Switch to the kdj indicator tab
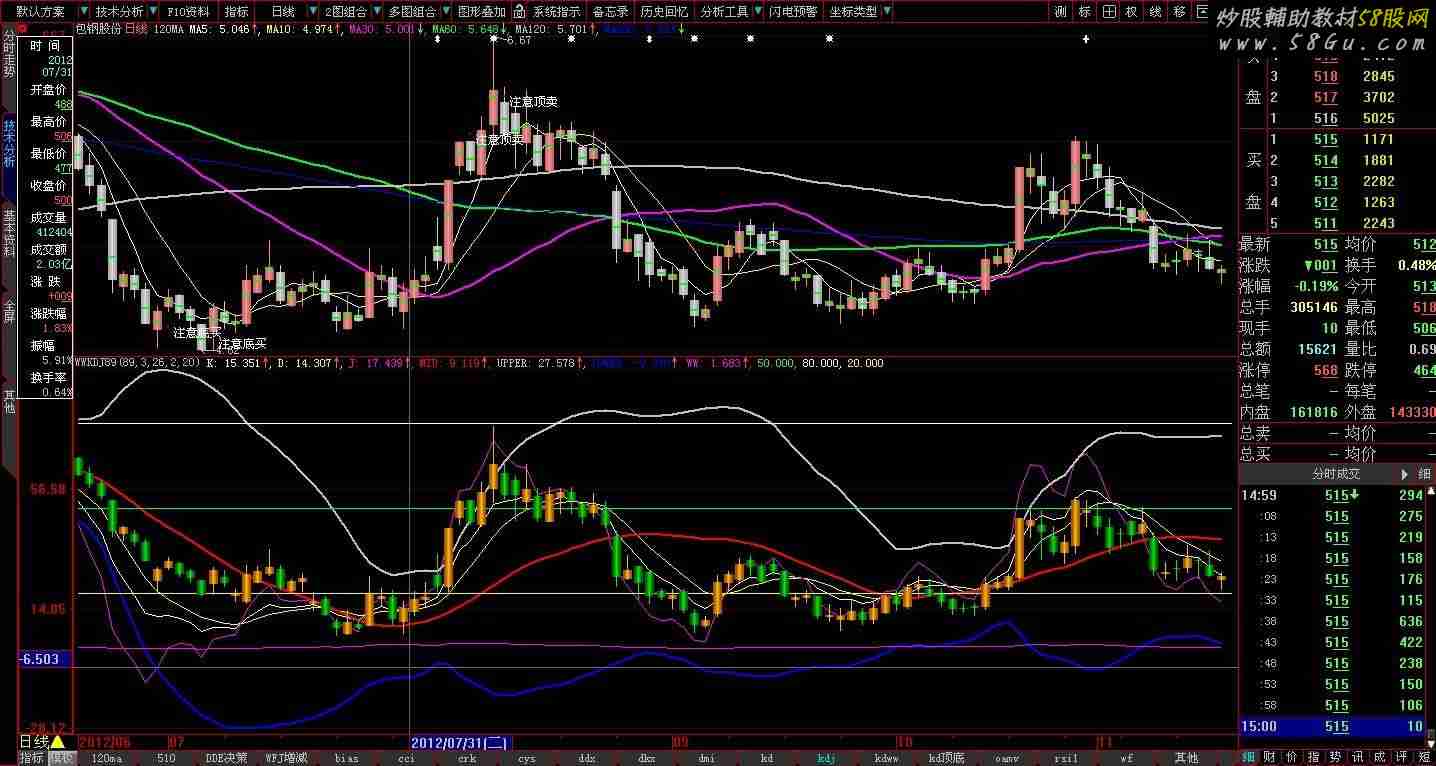 click(827, 758)
